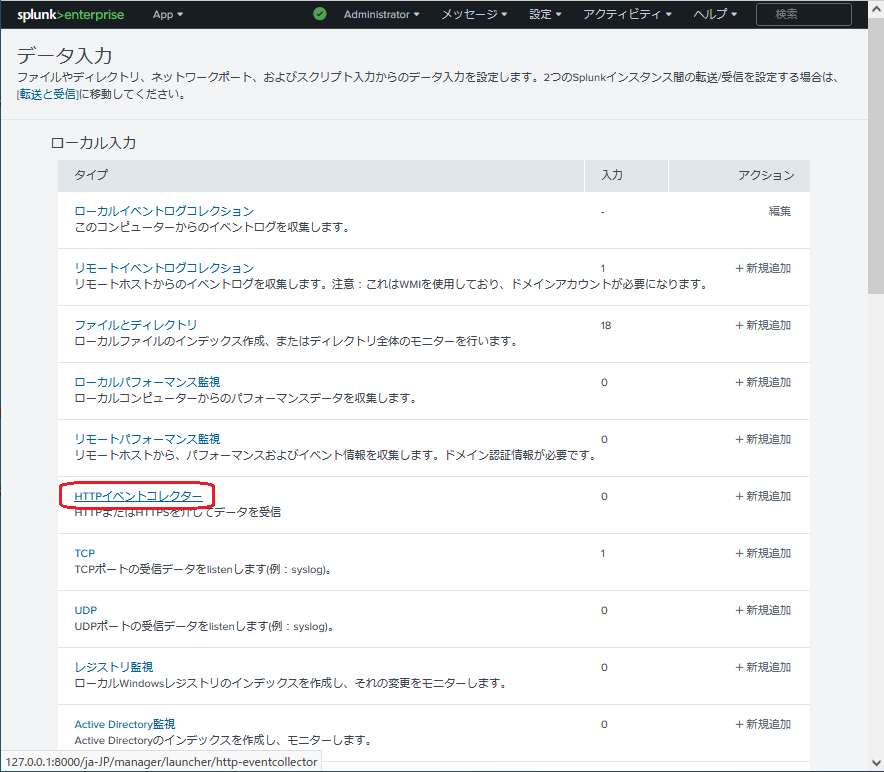Click 新規追加 for リモートイベントログコレクション
884x772 pixels.
coord(763,268)
